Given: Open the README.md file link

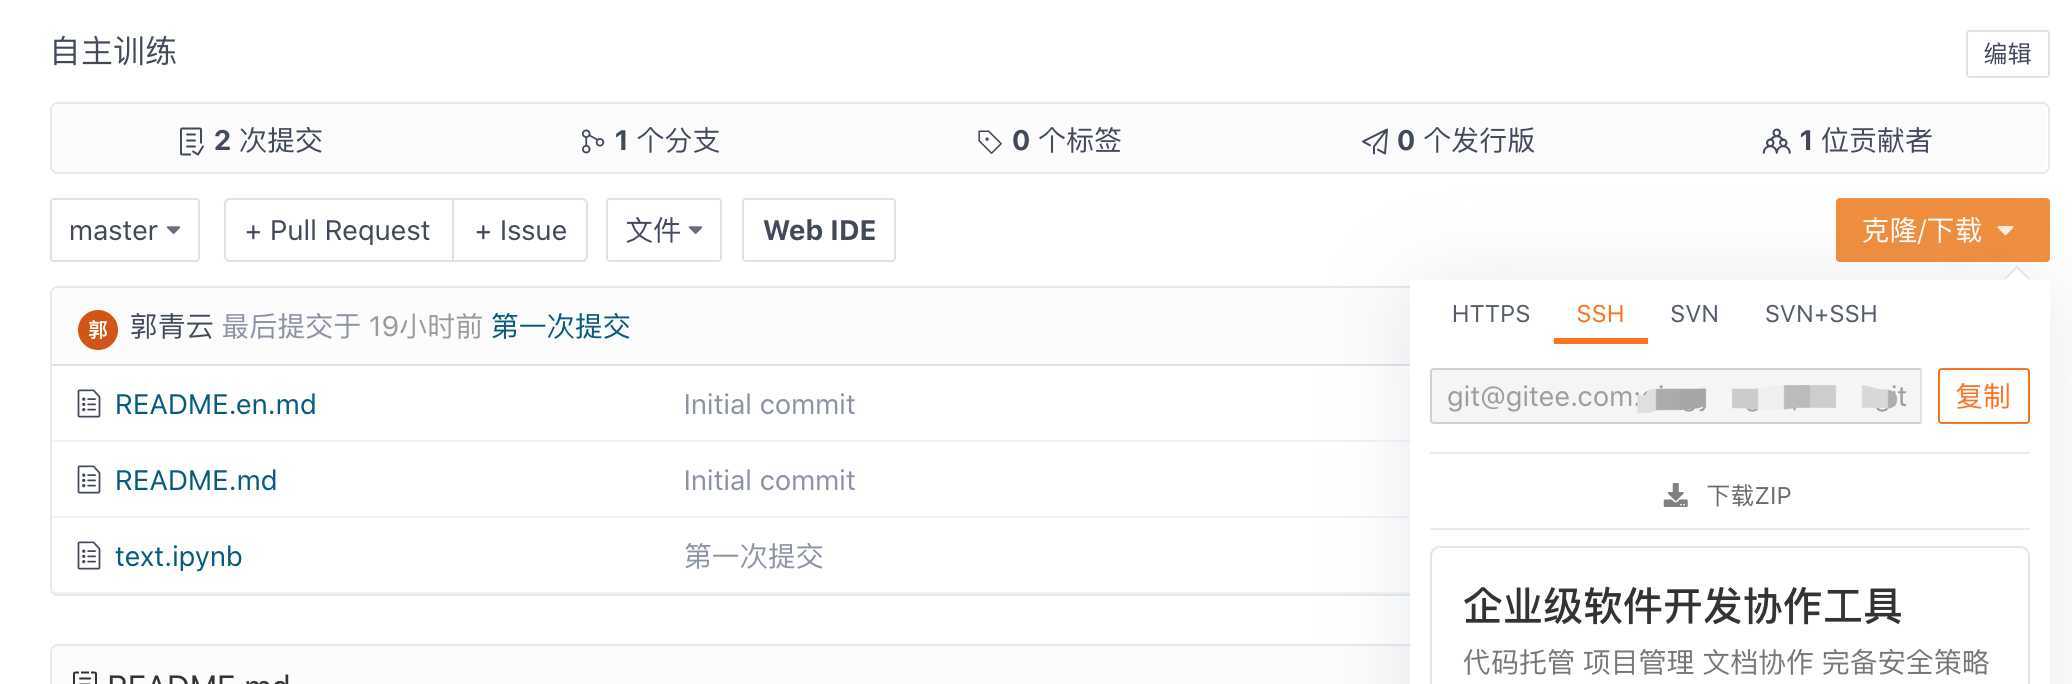Looking at the screenshot, I should click(196, 480).
